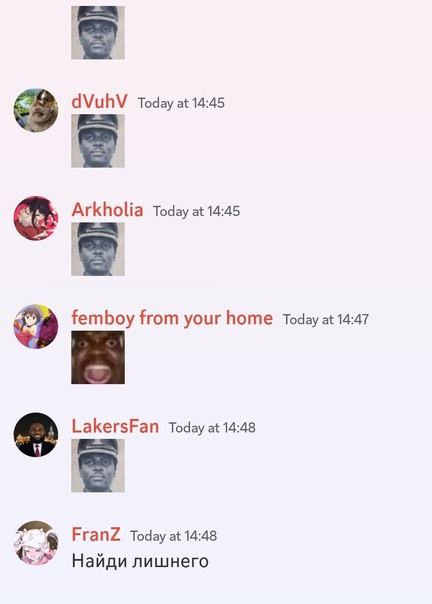The width and height of the screenshot is (432, 604).
Task: Click dVuhV's Today at 14:45 timestamp
Action: pyautogui.click(x=181, y=103)
